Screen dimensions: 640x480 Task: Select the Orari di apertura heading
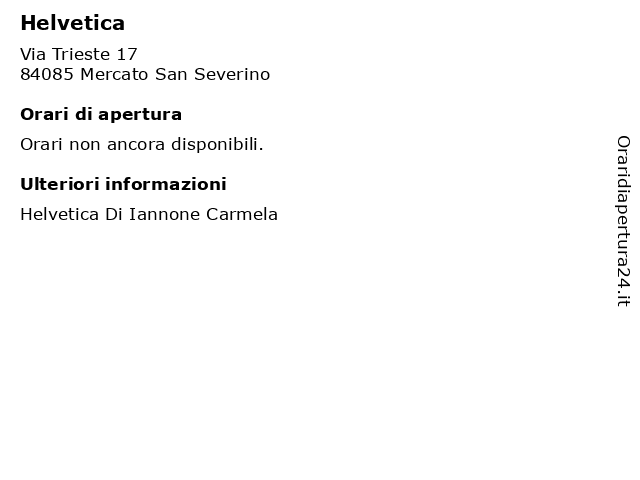[101, 115]
